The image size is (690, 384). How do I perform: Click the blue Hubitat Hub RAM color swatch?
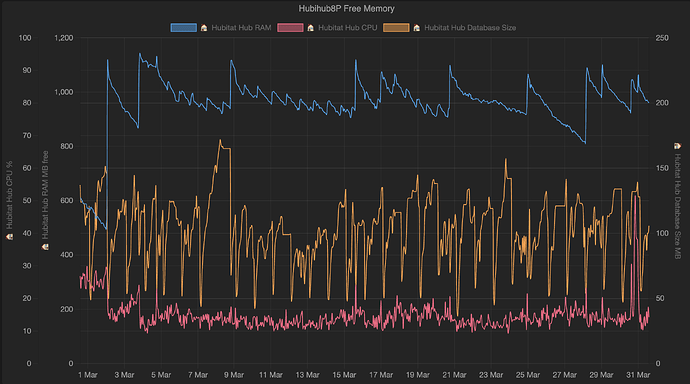coord(184,28)
